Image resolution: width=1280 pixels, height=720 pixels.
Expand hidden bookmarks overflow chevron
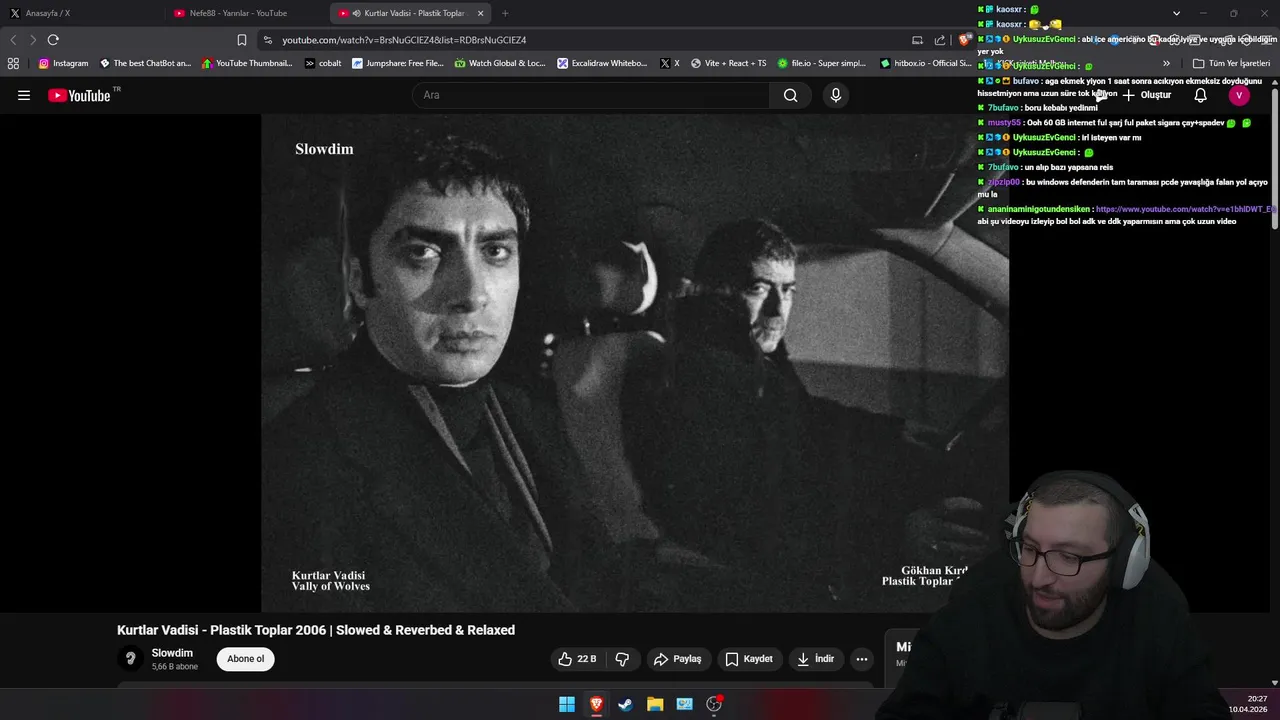[1166, 63]
